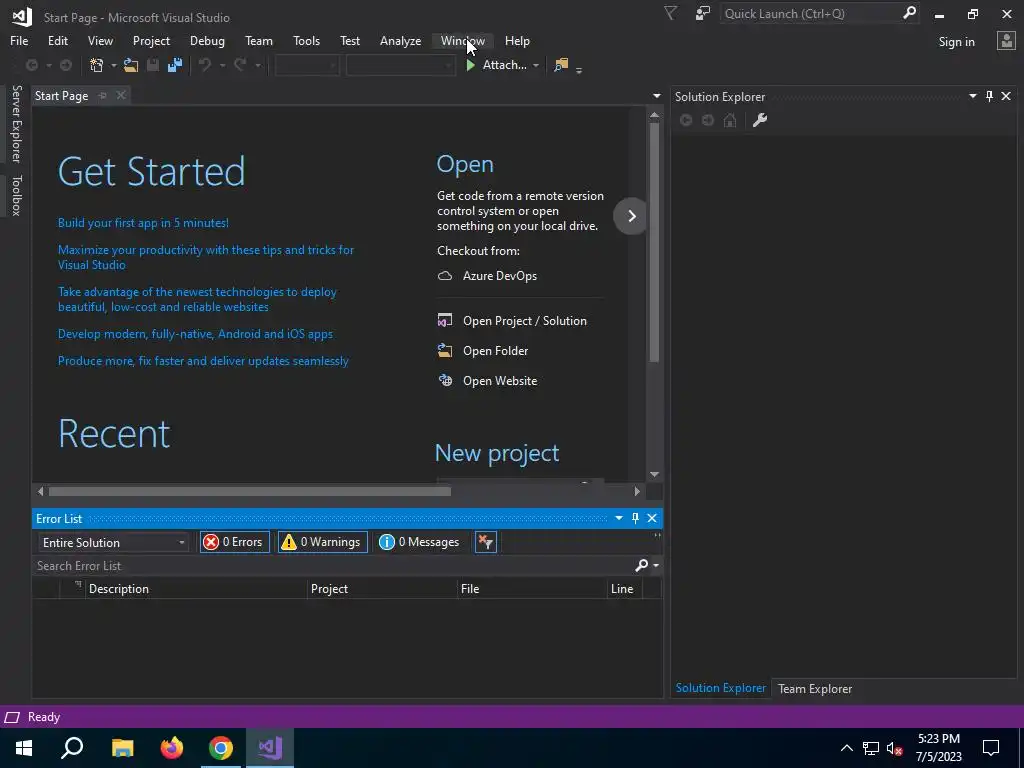Toggle the 0 Errors filter
Image resolution: width=1024 pixels, height=768 pixels.
click(234, 542)
